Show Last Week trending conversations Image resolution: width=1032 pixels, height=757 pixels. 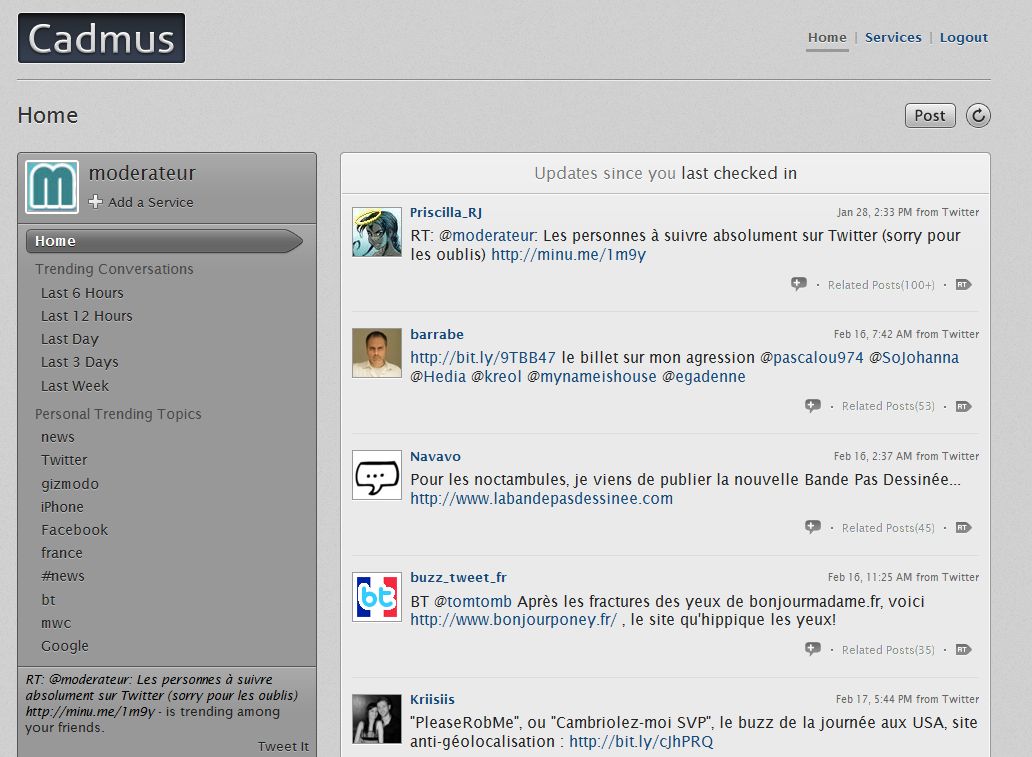75,386
